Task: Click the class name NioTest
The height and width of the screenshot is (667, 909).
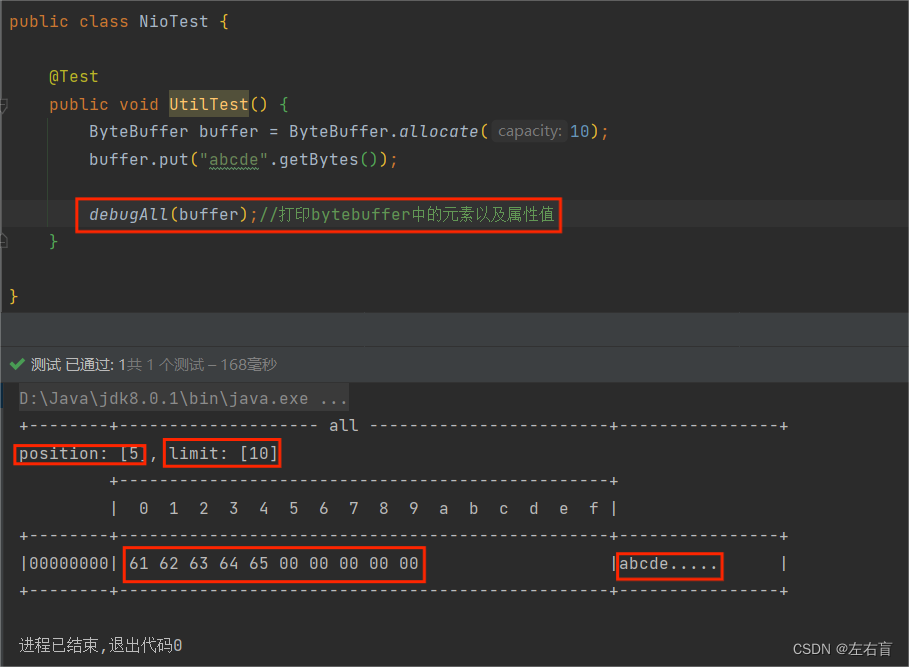Action: (x=173, y=22)
